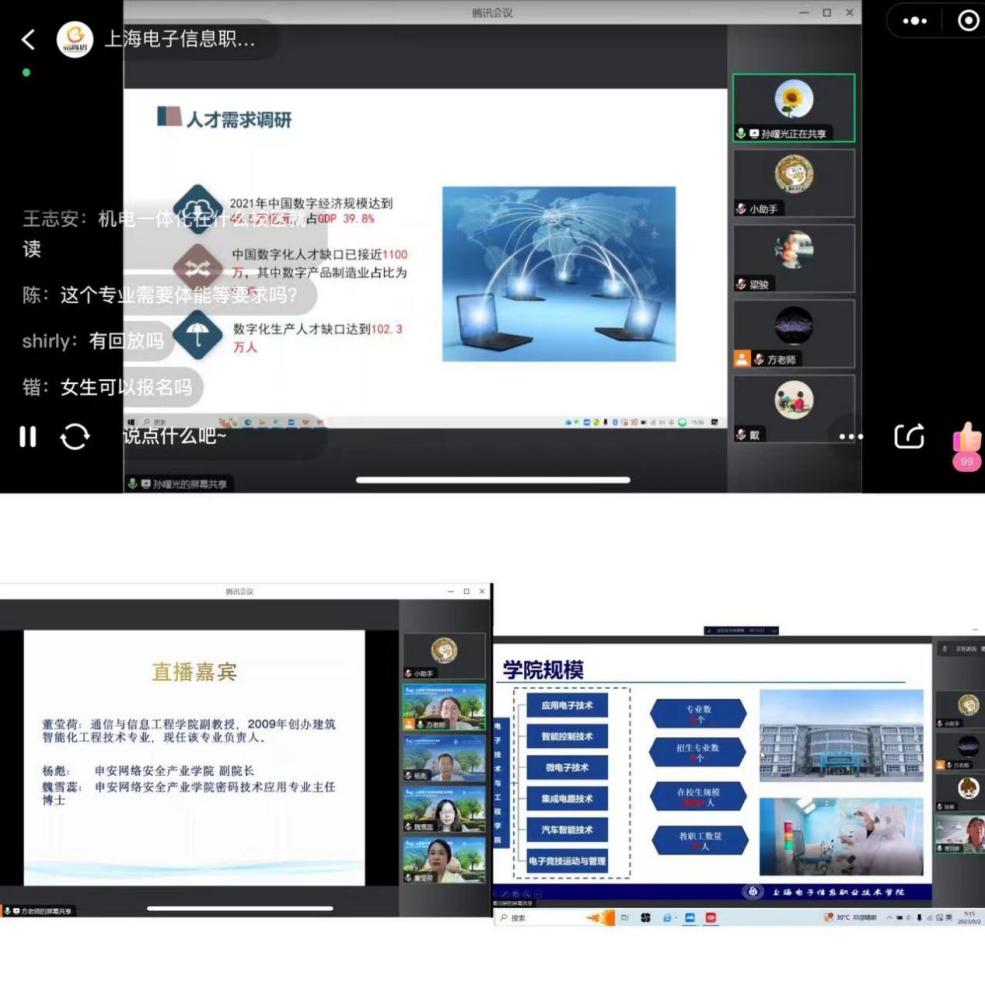Select the 梁骏 participant tile
This screenshot has width=985, height=985.
793,258
